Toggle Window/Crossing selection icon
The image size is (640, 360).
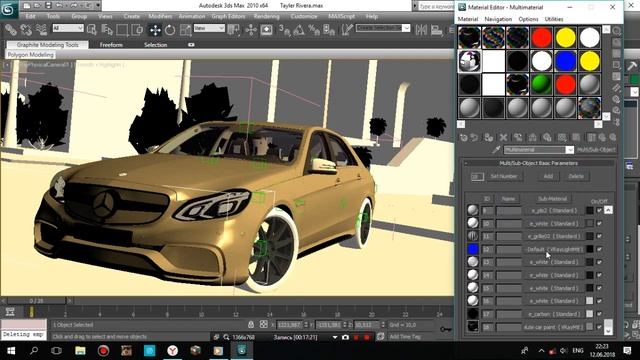(x=137, y=30)
